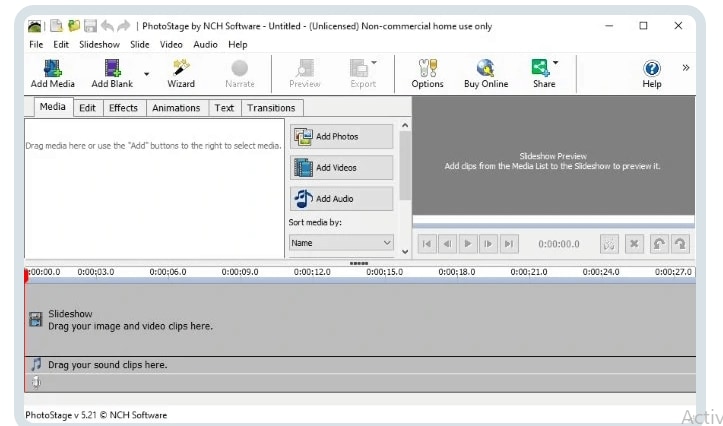Viewport: 723px width, 426px height.
Task: Open the File menu
Action: pyautogui.click(x=36, y=45)
